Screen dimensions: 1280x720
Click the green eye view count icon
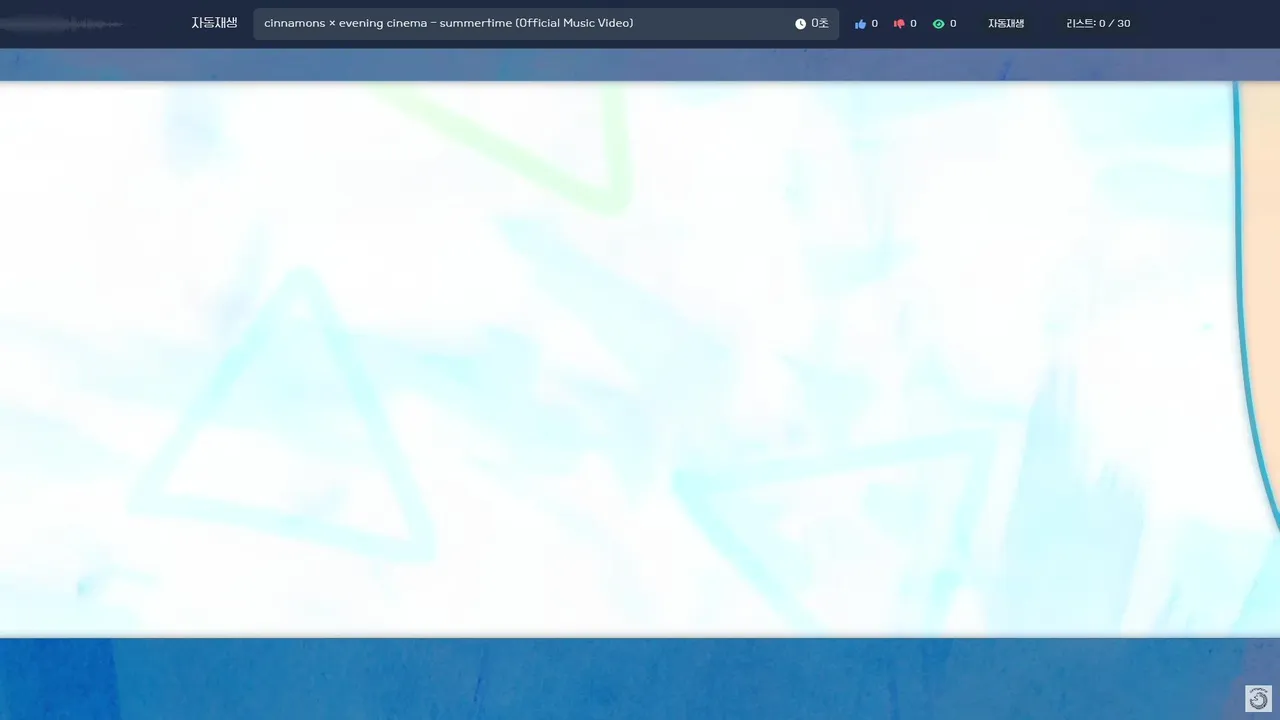pyautogui.click(x=938, y=24)
